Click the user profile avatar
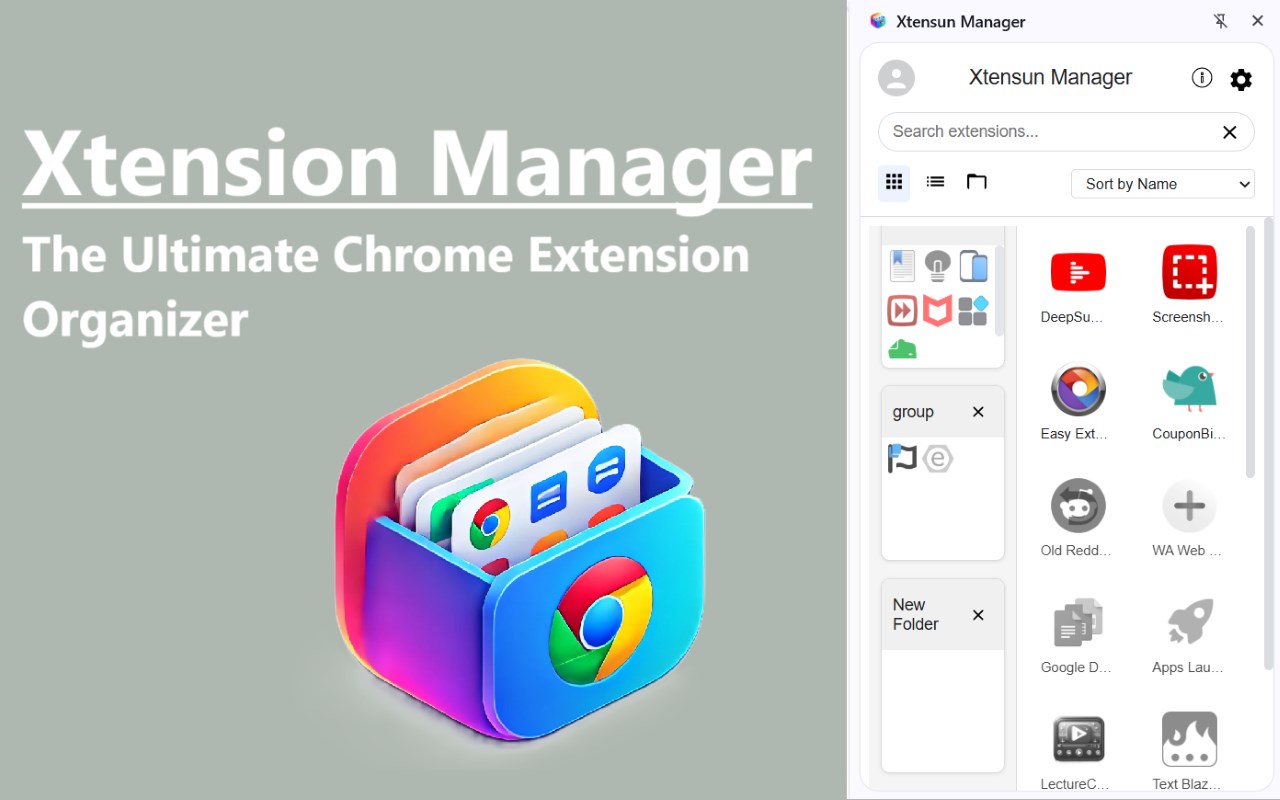The image size is (1280, 800). 896,78
